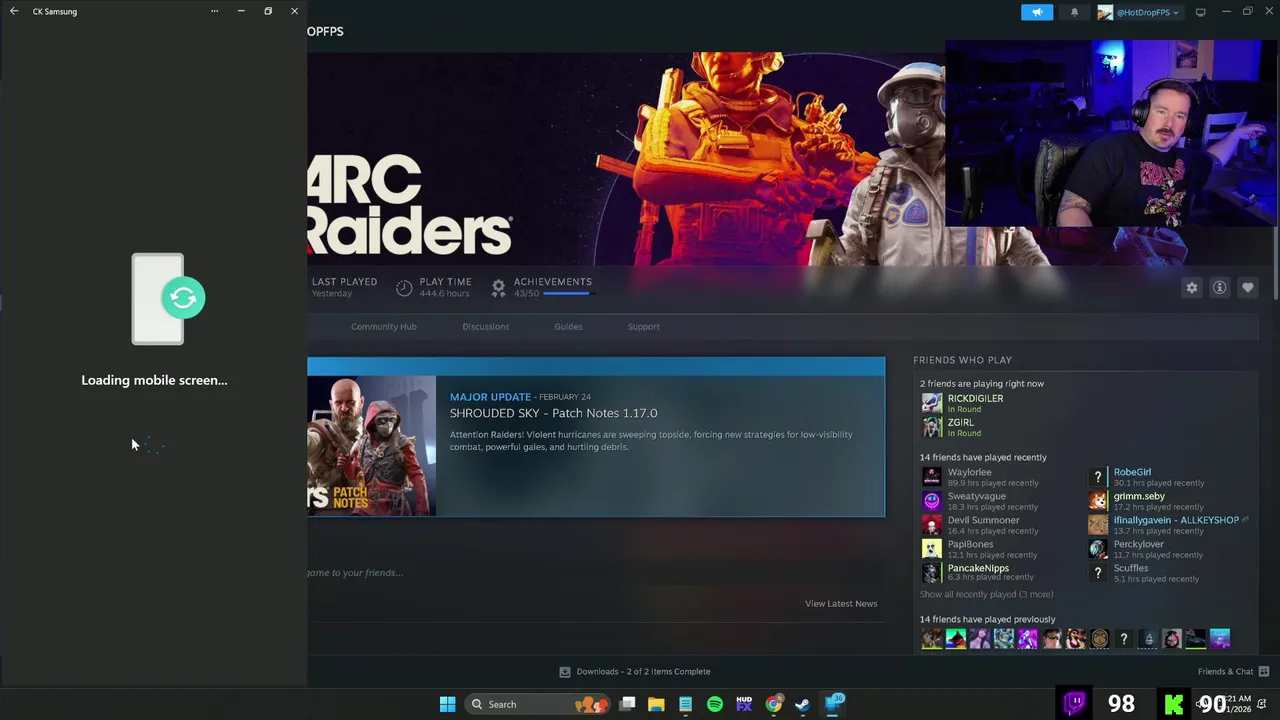The height and width of the screenshot is (720, 1280).
Task: Open the Guides tab
Action: click(568, 327)
